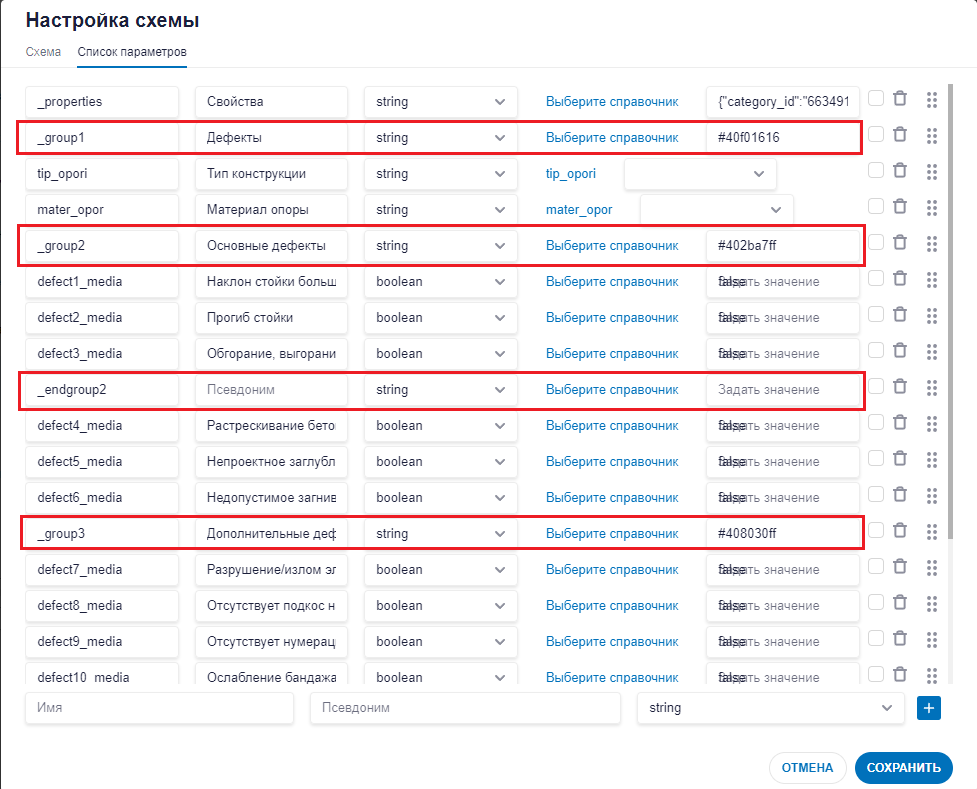Delete the _properties parameter row
This screenshot has height=789, width=977.
point(900,99)
